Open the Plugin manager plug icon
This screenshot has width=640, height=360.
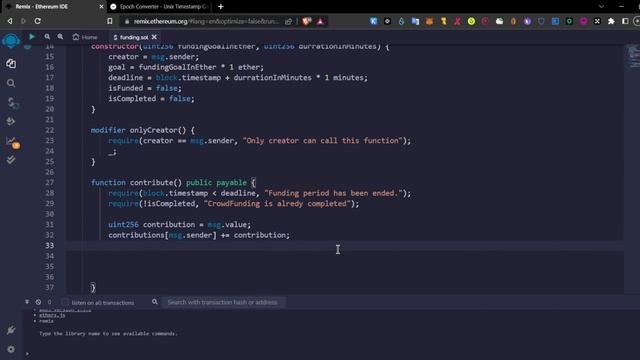[x=11, y=330]
